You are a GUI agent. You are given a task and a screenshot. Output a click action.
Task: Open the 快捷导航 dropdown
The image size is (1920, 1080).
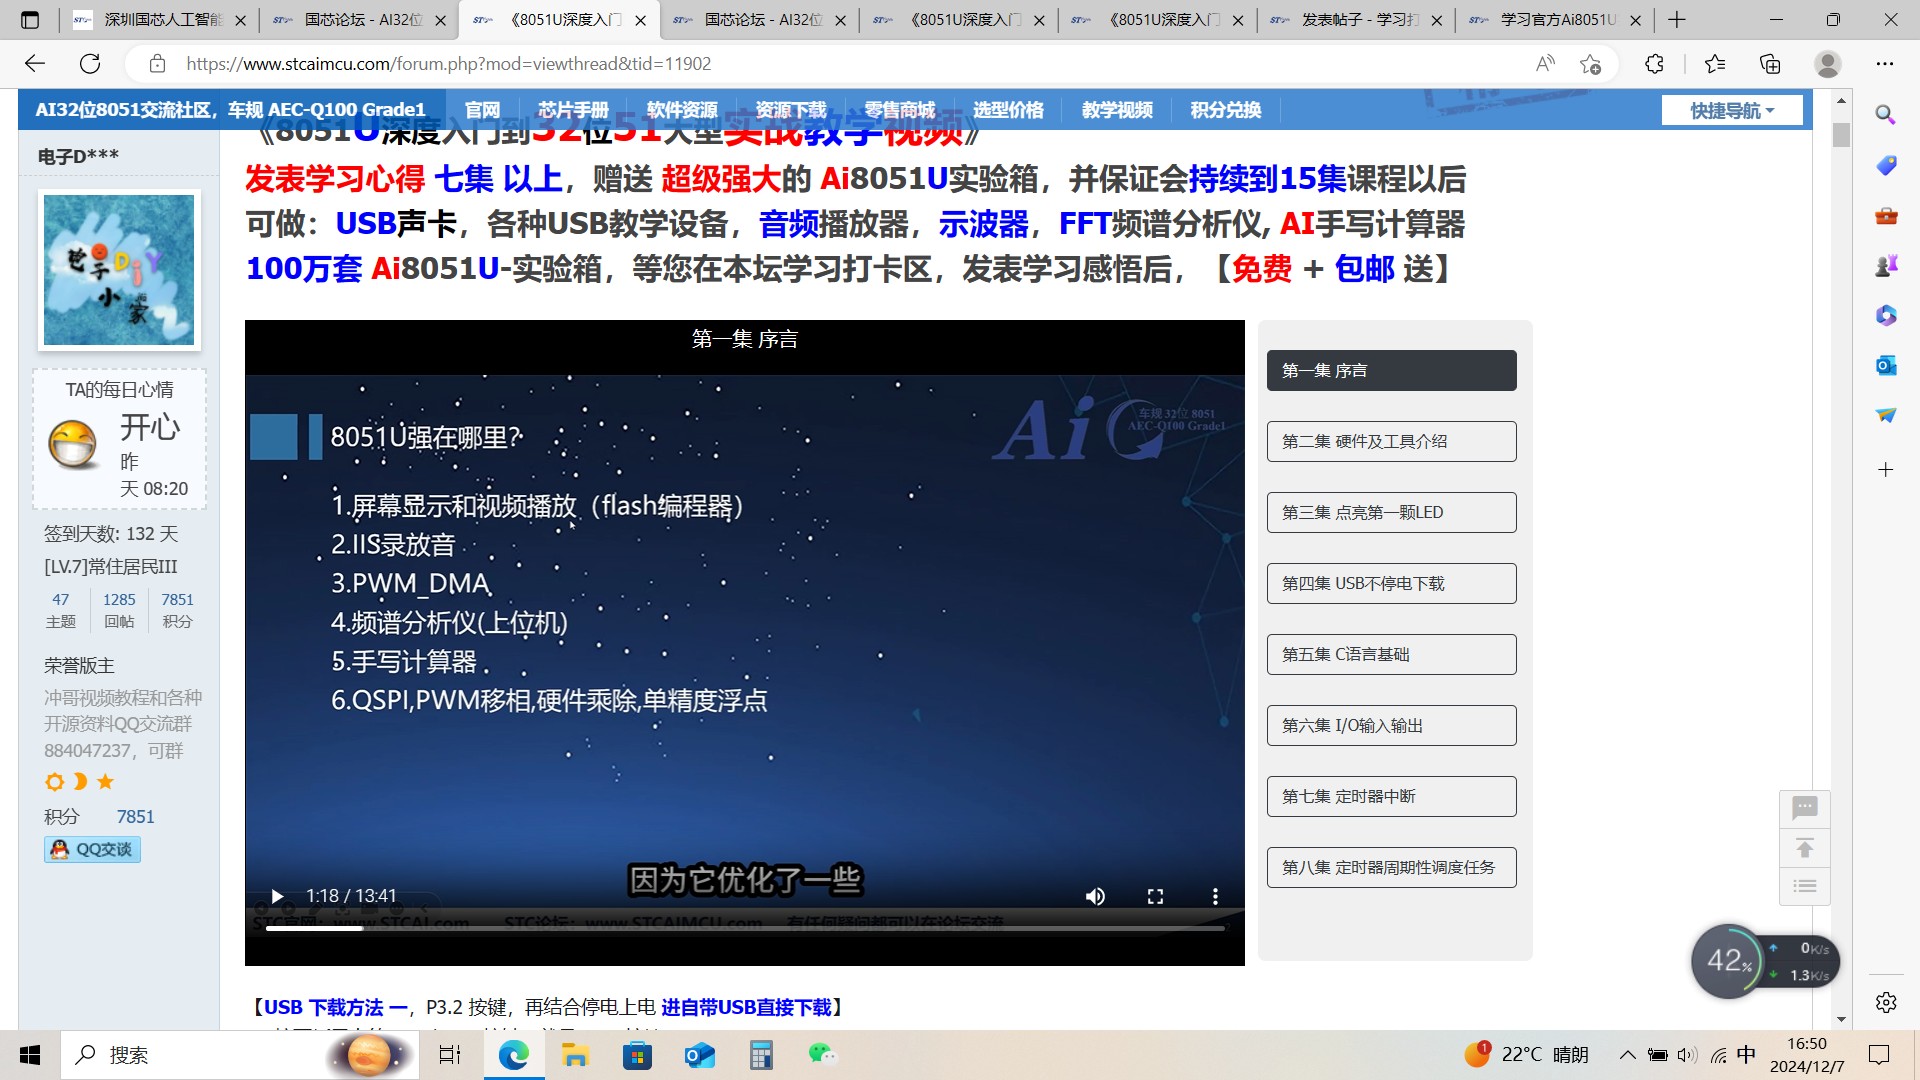click(1732, 110)
